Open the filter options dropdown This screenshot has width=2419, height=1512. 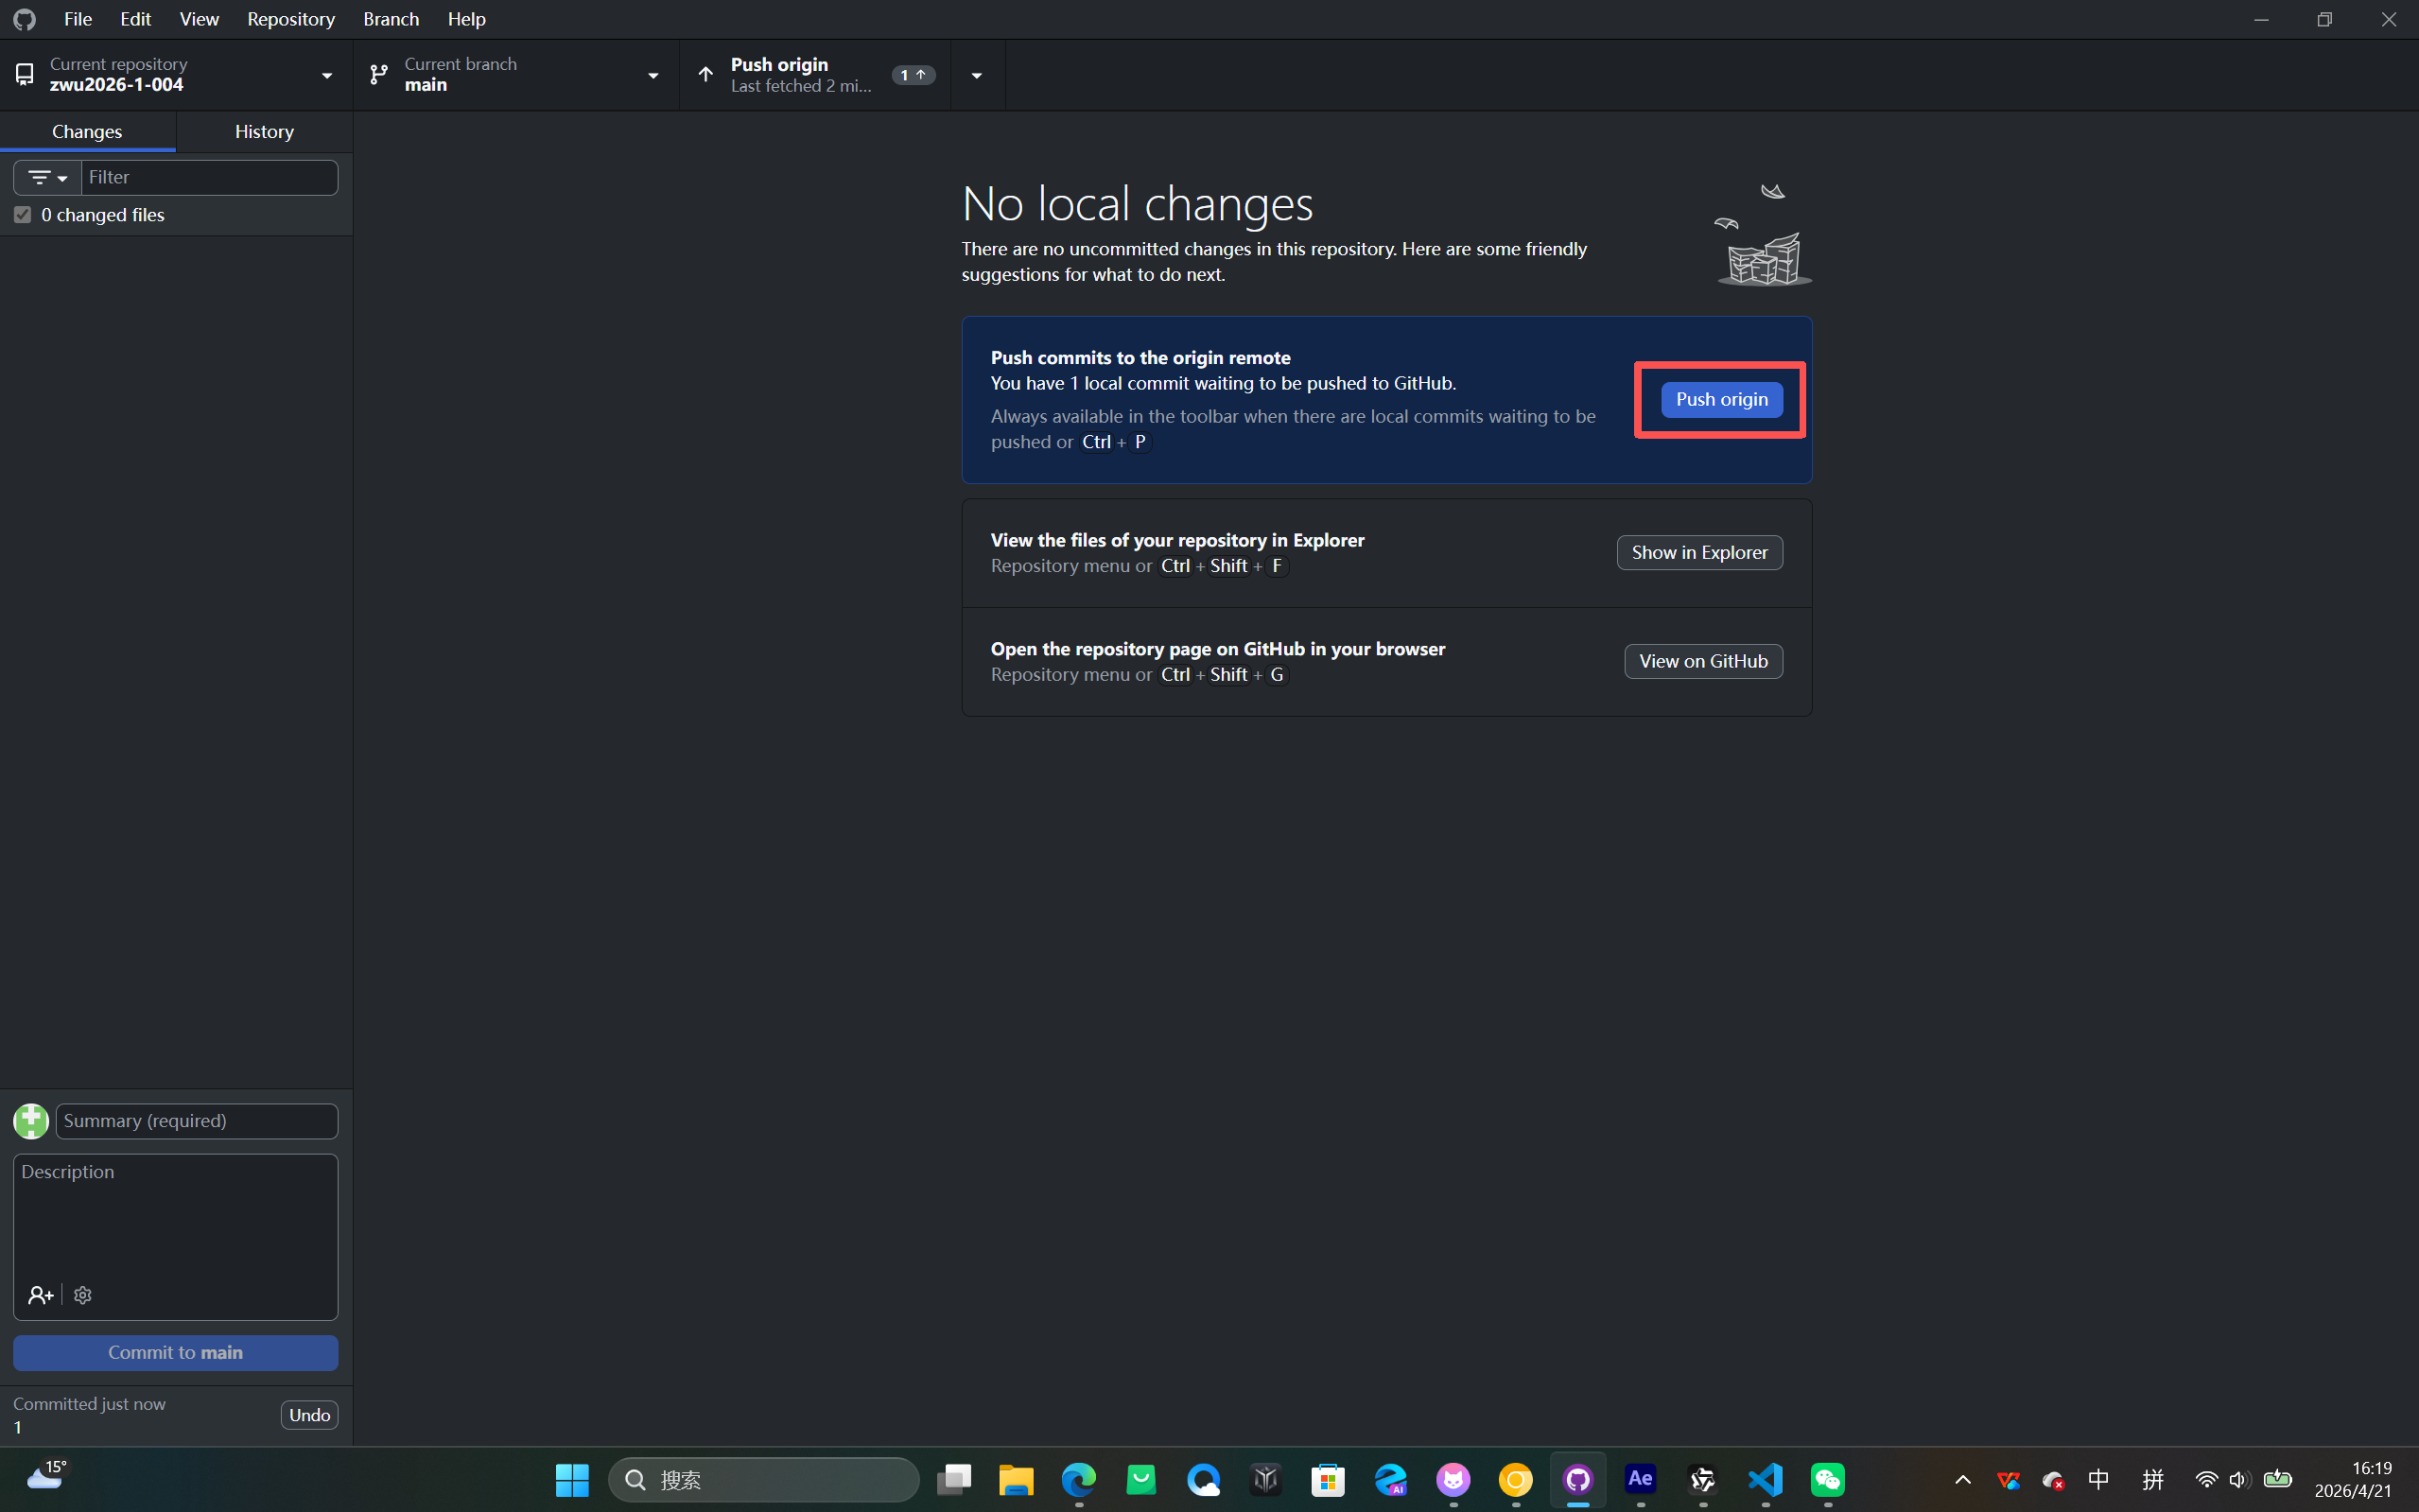pos(47,177)
